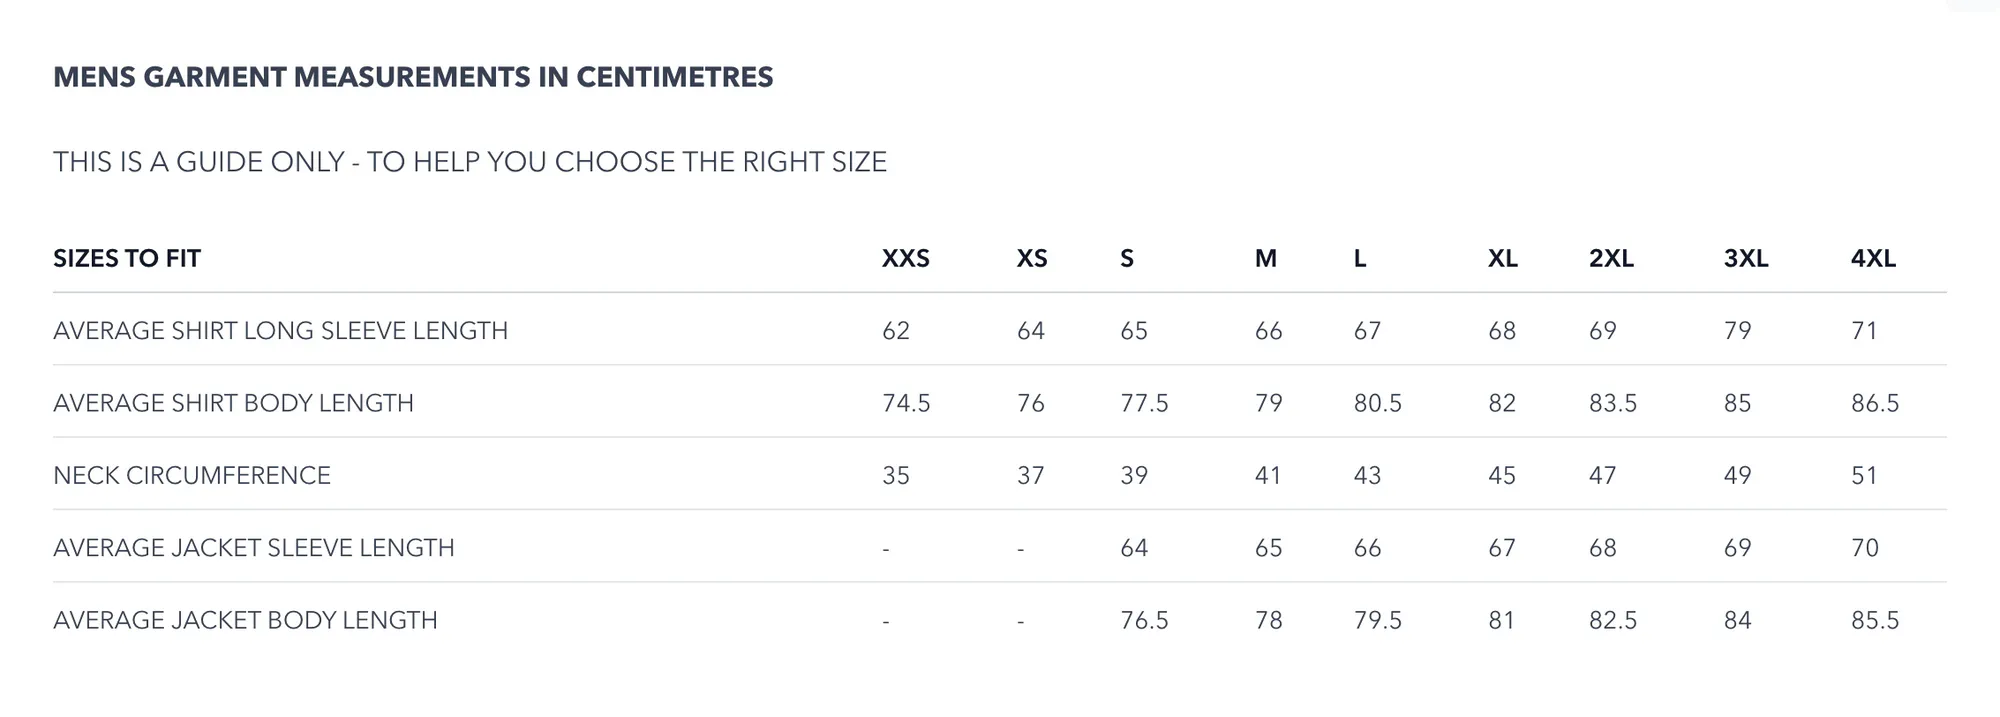Click the AVERAGE SHIRT LONG SLEEVE LENGTH row label
This screenshot has height=717, width=2000.
tap(281, 330)
